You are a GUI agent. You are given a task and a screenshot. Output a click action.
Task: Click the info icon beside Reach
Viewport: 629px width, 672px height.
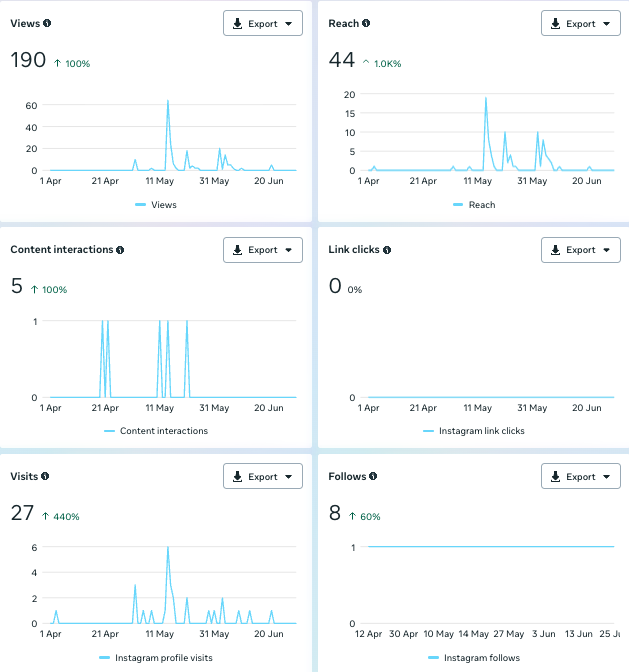(366, 23)
